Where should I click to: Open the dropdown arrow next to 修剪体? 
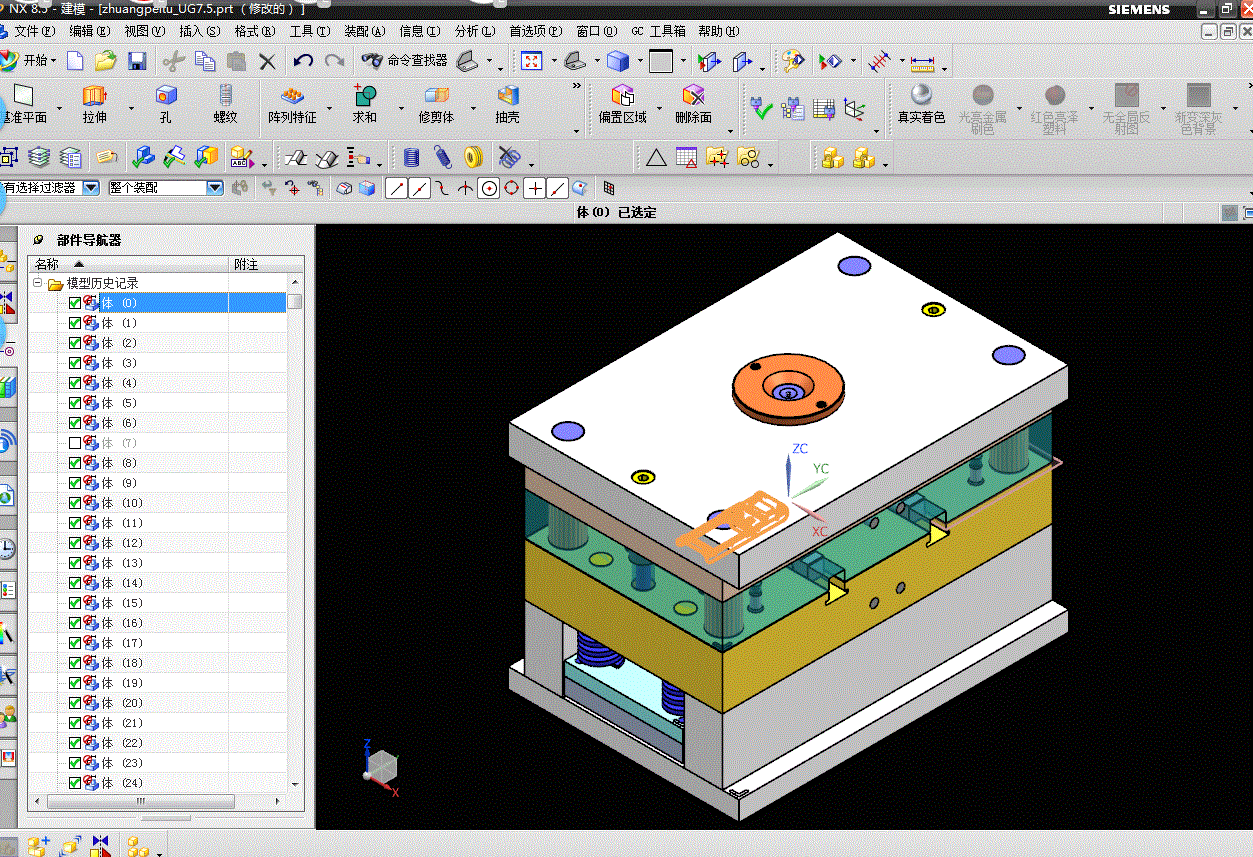(472, 107)
